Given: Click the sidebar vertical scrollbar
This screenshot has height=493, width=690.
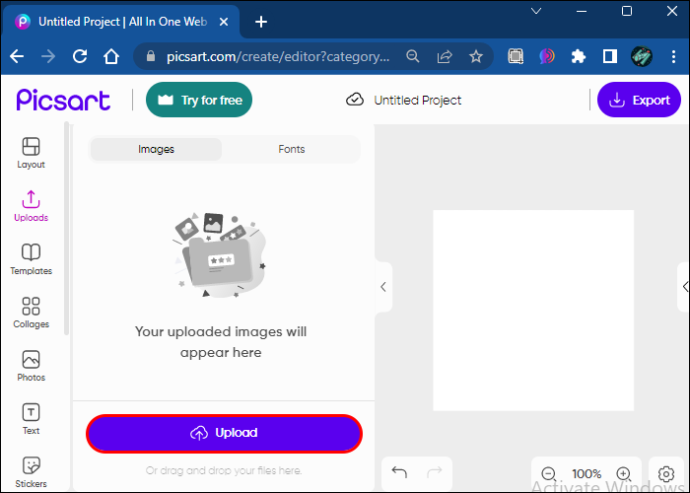Looking at the screenshot, I should click(x=66, y=228).
